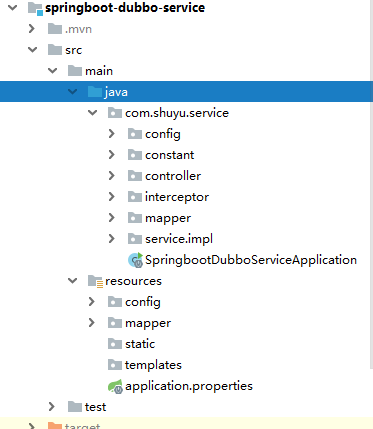
Task: Expand the service.impl package arrow
Action: pyautogui.click(x=112, y=239)
